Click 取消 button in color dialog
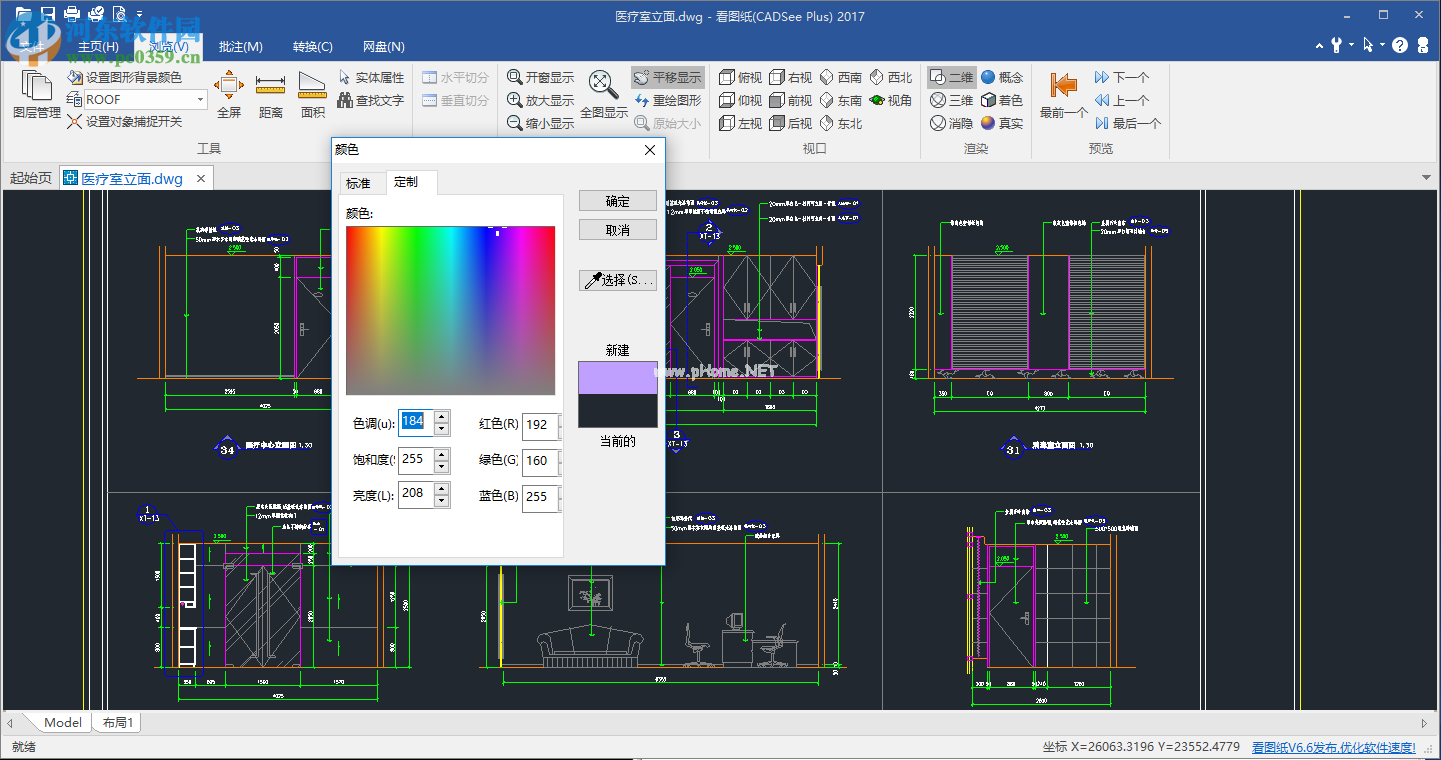 (618, 230)
